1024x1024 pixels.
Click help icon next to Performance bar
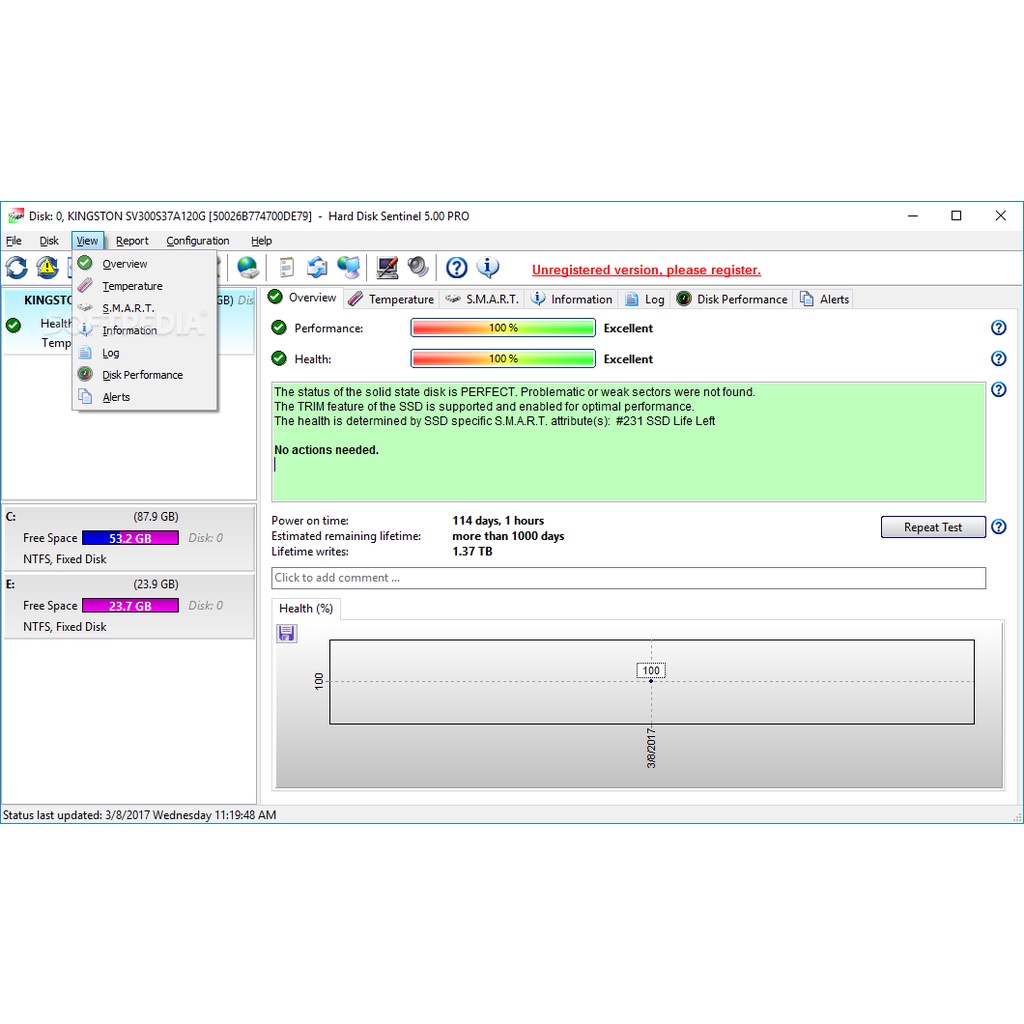(x=999, y=328)
